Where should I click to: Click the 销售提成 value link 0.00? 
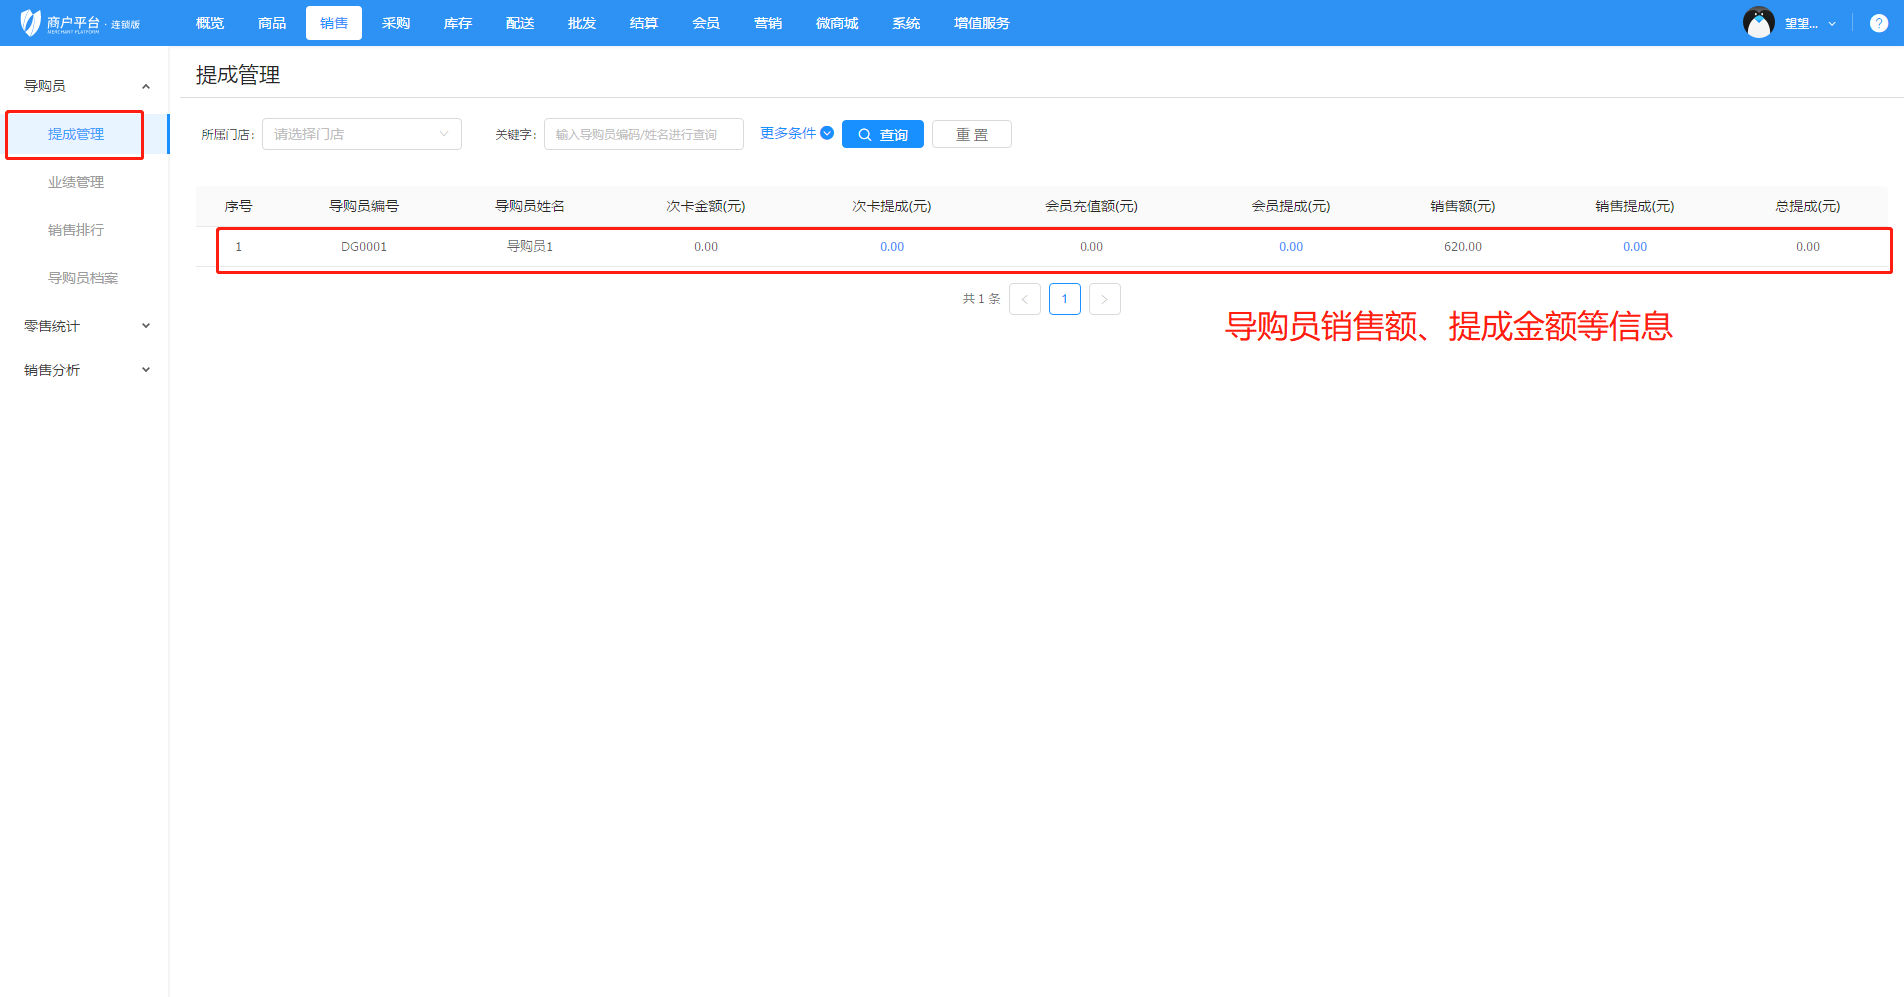point(1634,247)
